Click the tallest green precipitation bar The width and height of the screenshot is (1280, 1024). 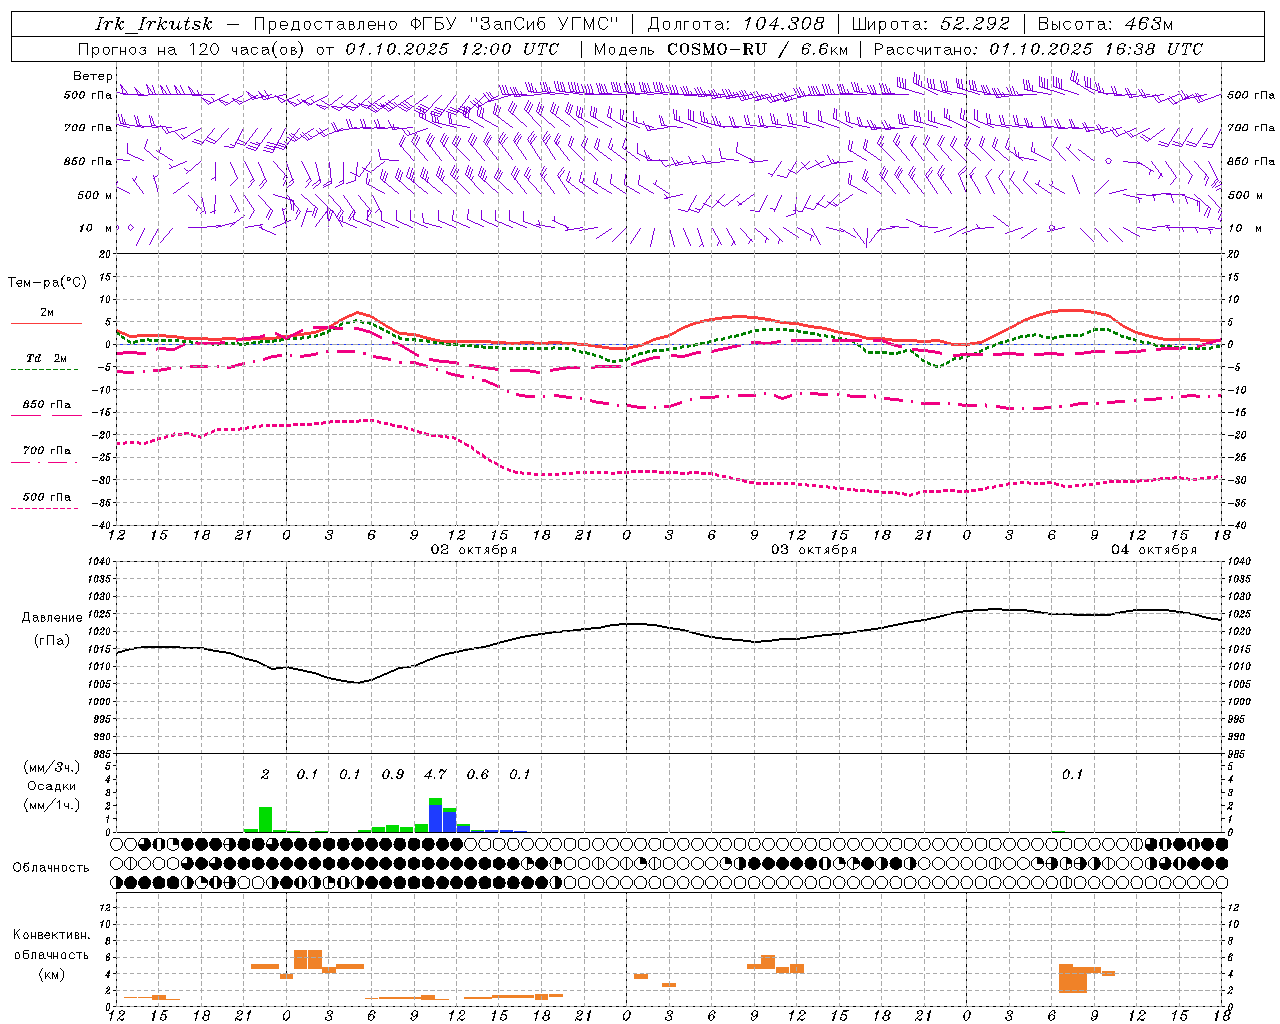pyautogui.click(x=265, y=819)
